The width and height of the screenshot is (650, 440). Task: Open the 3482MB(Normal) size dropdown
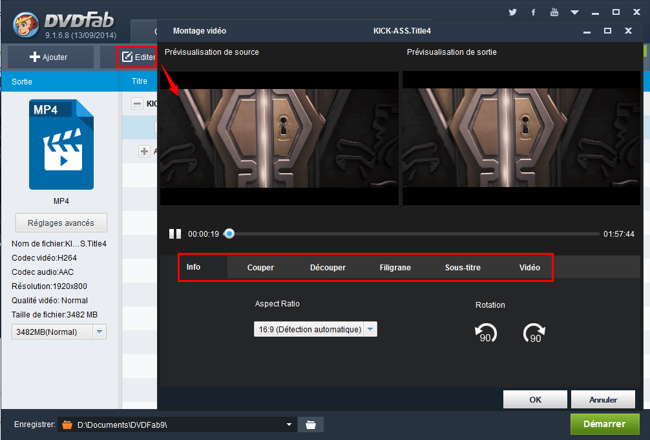click(59, 332)
